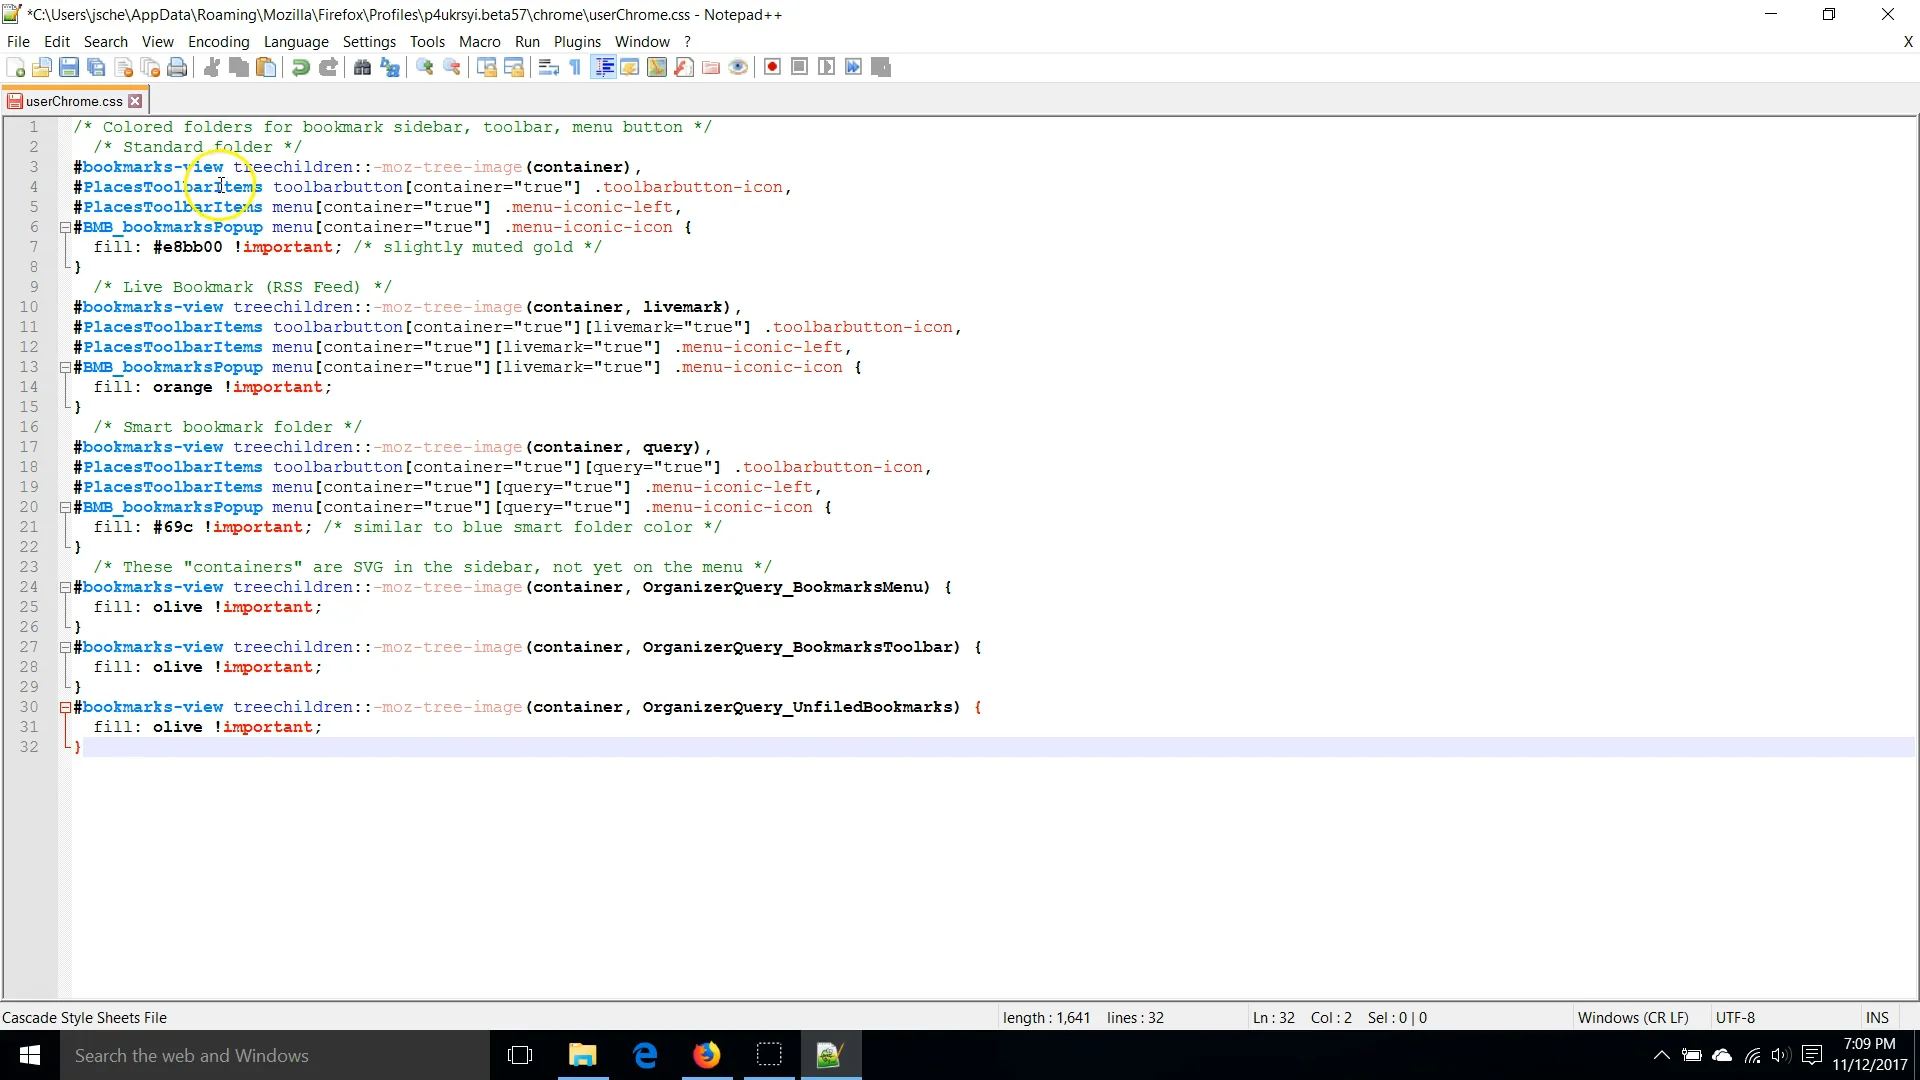The height and width of the screenshot is (1080, 1920).
Task: Toggle Word Wrap toolbar button
Action: (548, 67)
